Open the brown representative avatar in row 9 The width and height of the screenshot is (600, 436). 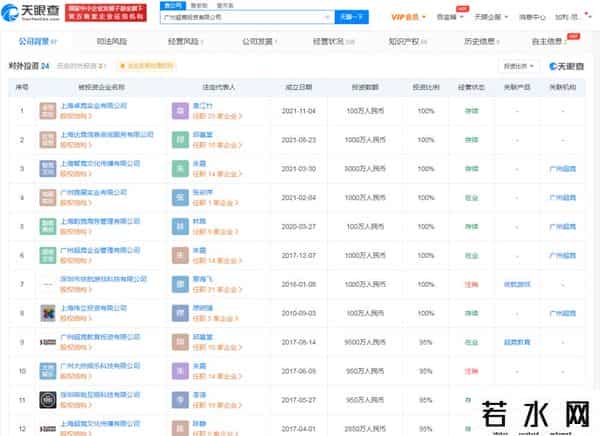pos(180,342)
